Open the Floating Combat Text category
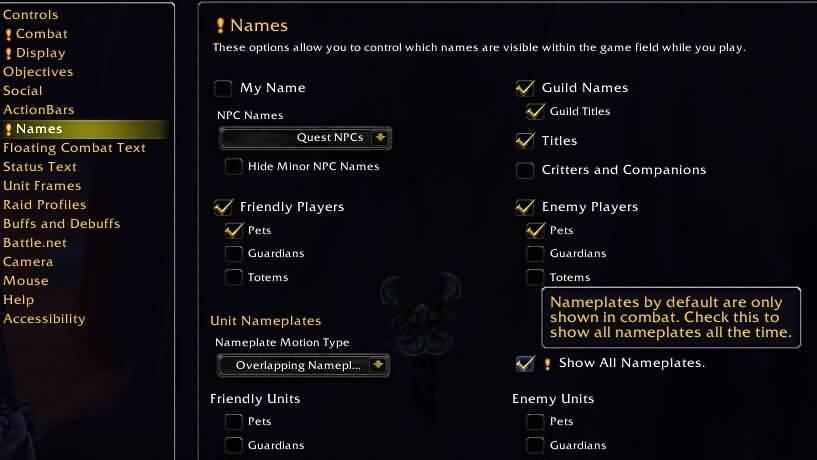The width and height of the screenshot is (817, 460). point(75,148)
